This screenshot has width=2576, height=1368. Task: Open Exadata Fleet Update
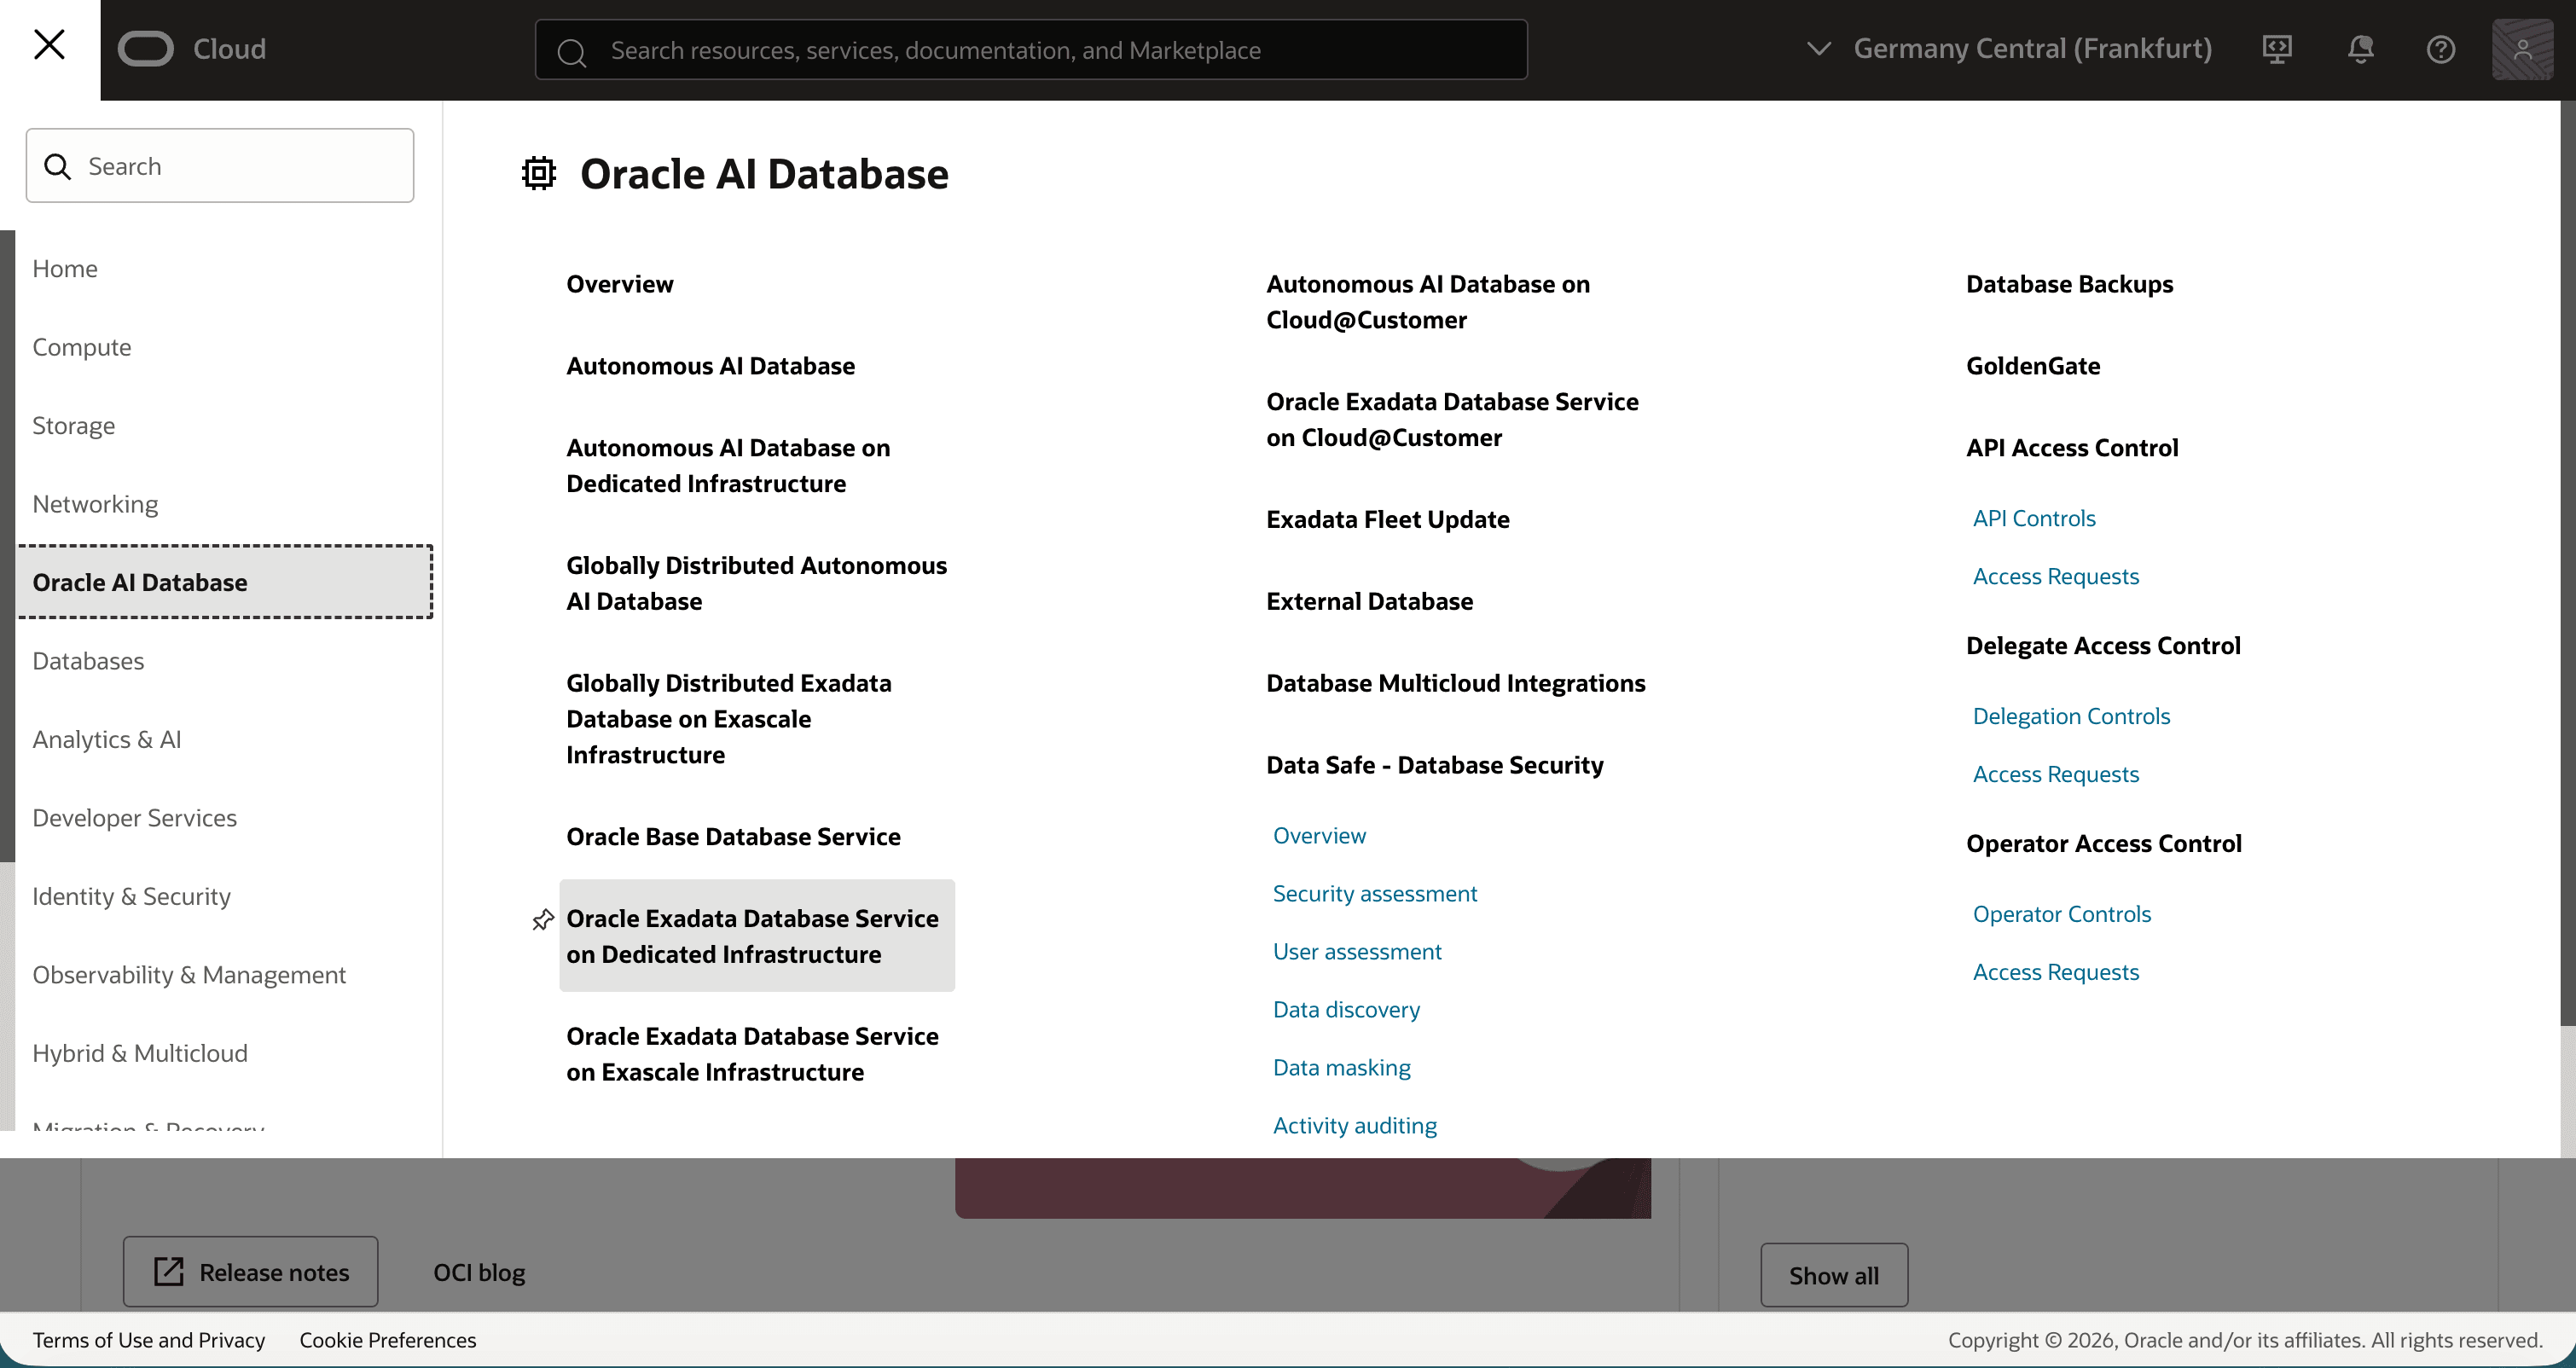click(x=1388, y=520)
